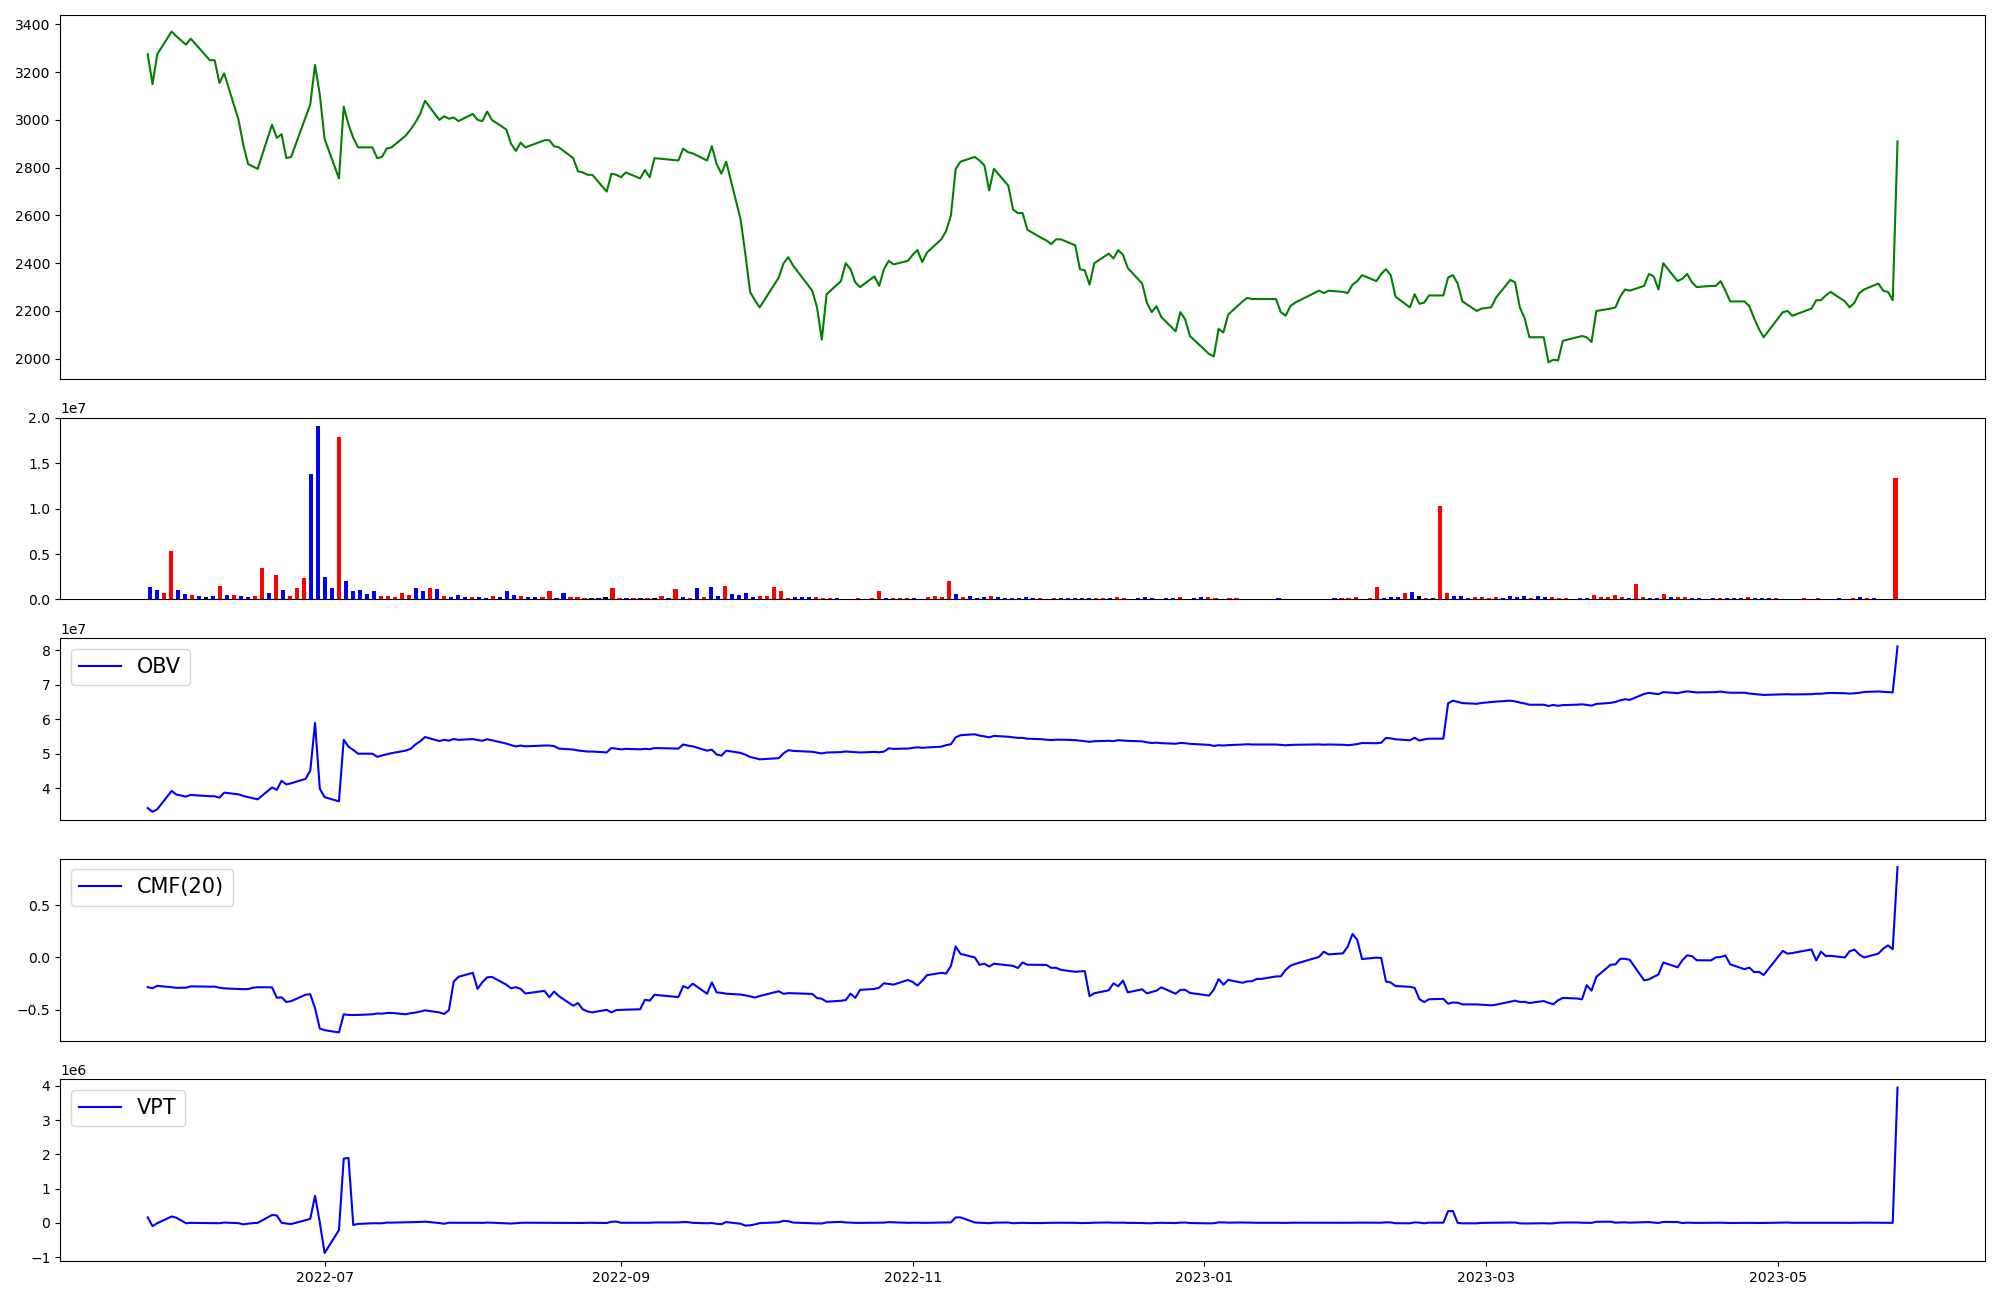
Task: Click the red volume spike in late February 2023
Action: [1440, 552]
